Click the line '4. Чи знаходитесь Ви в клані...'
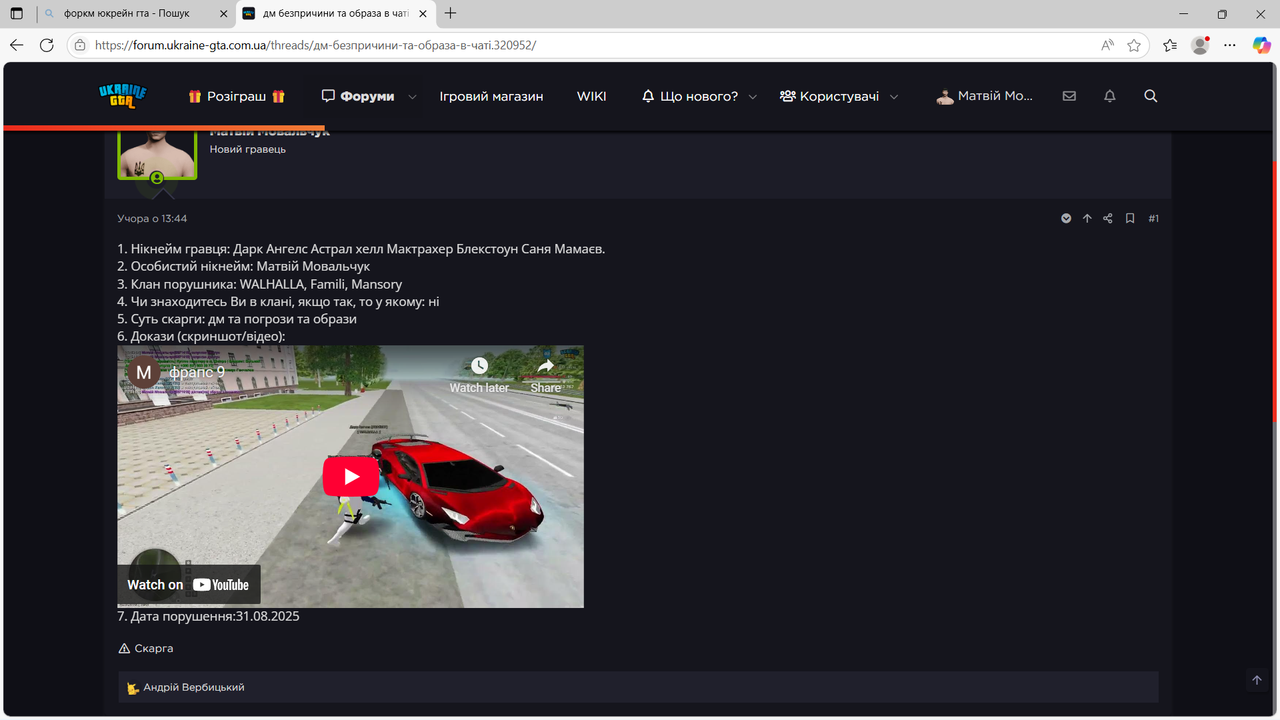The width and height of the screenshot is (1280, 720). click(278, 302)
